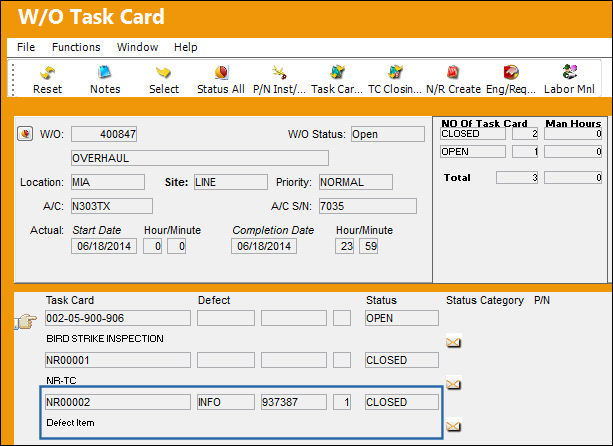Open the Help menu
This screenshot has height=446, width=613.
[186, 47]
